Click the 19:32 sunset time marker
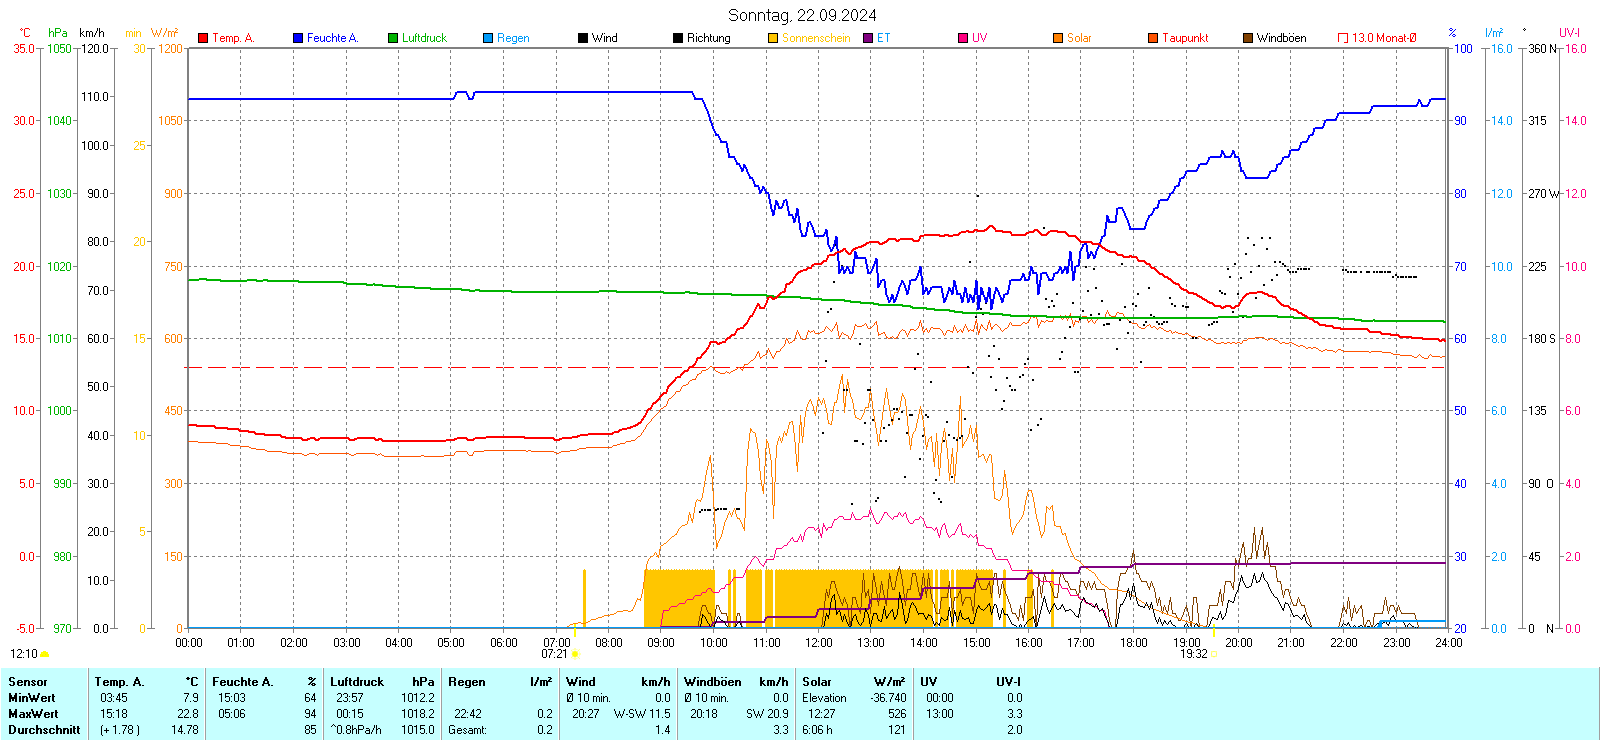1600x740 pixels. [x=1193, y=654]
